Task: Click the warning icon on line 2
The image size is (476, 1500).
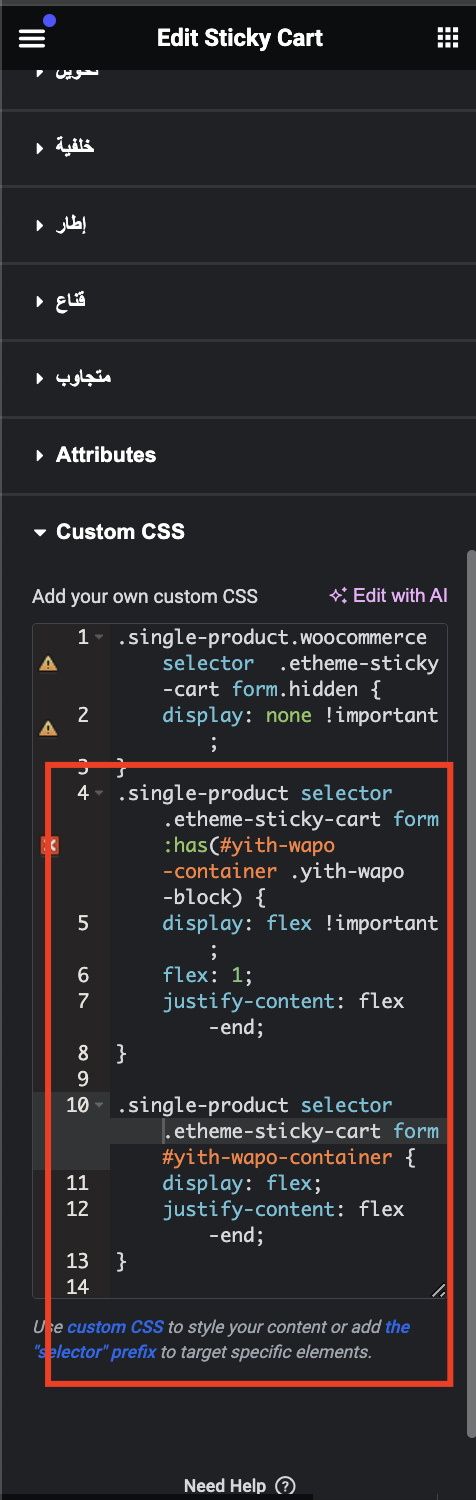Action: [x=48, y=729]
